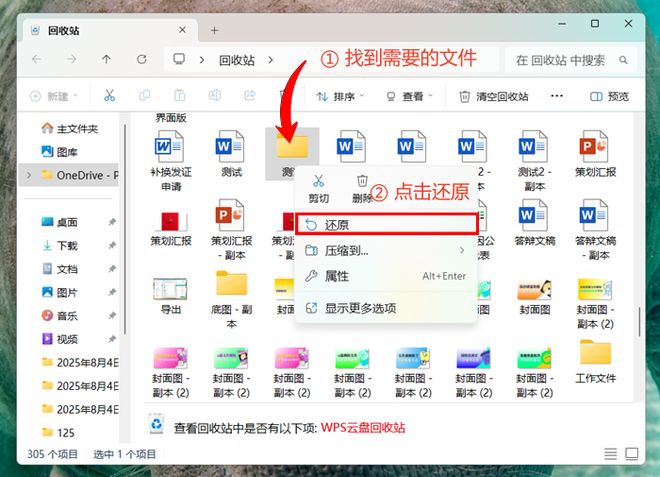Image resolution: width=660 pixels, height=477 pixels.
Task: Switch to details view using the status bar icon
Action: point(610,453)
